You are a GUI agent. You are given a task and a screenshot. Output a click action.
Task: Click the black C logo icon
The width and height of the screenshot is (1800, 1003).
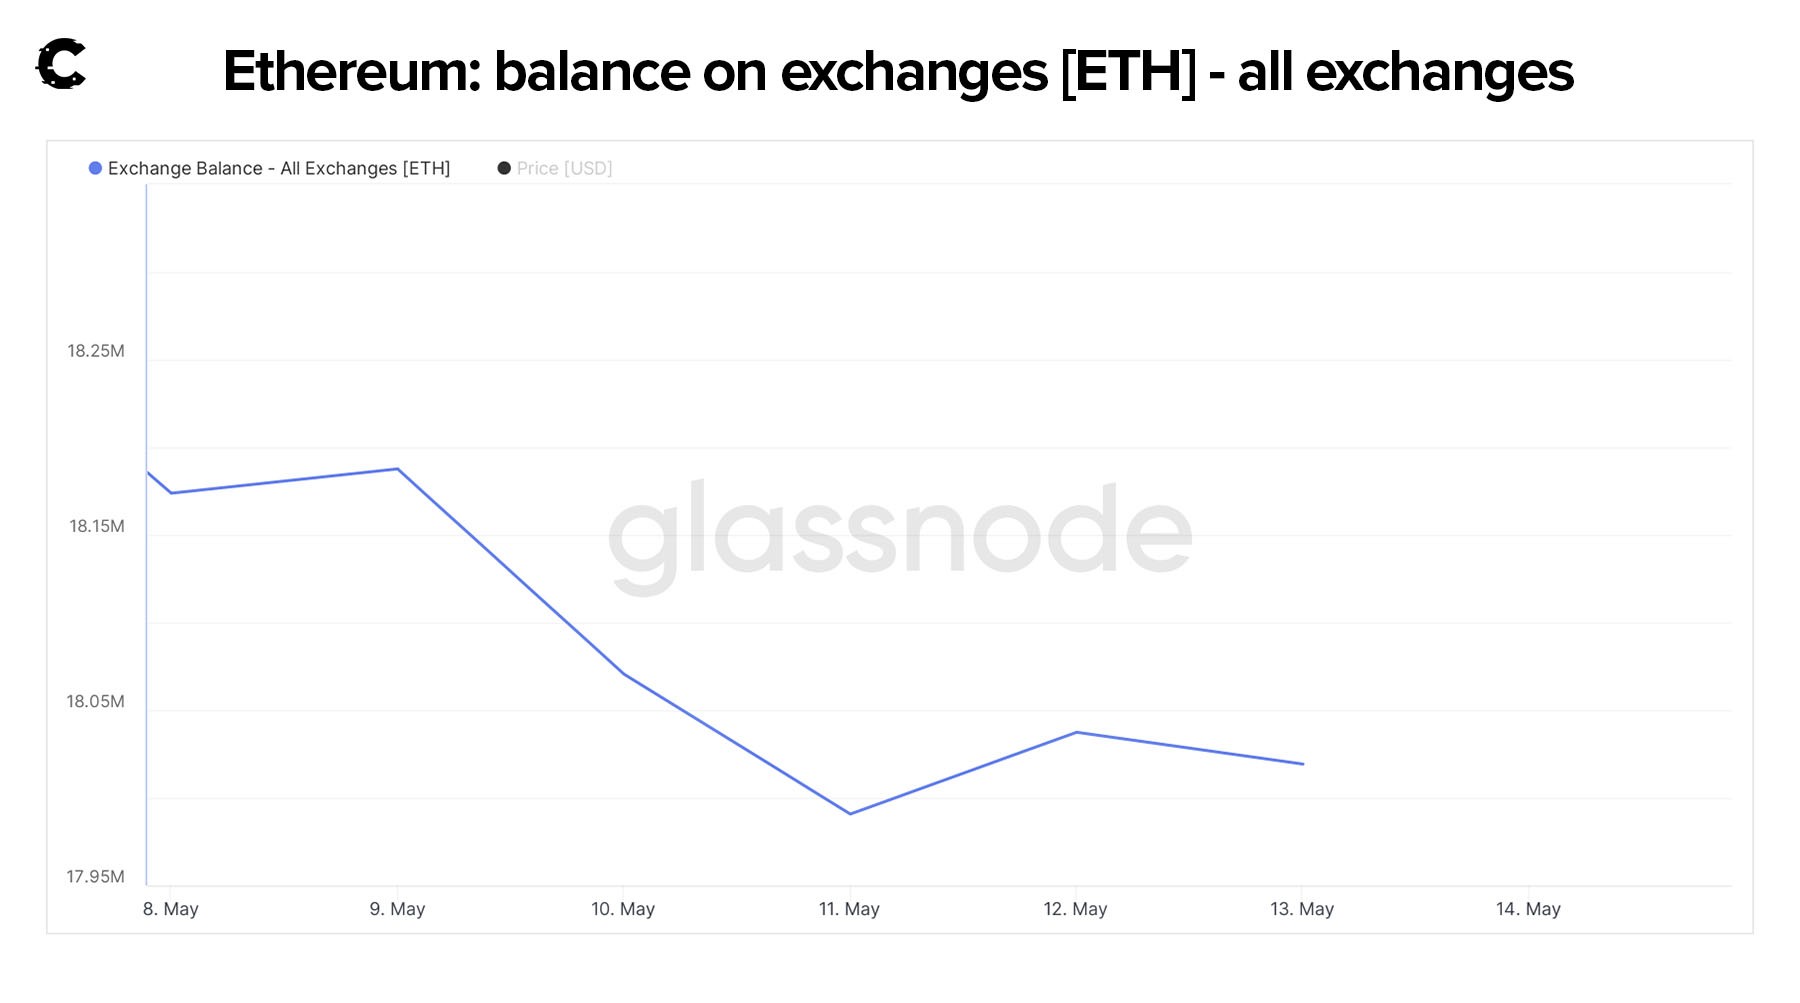pos(61,65)
